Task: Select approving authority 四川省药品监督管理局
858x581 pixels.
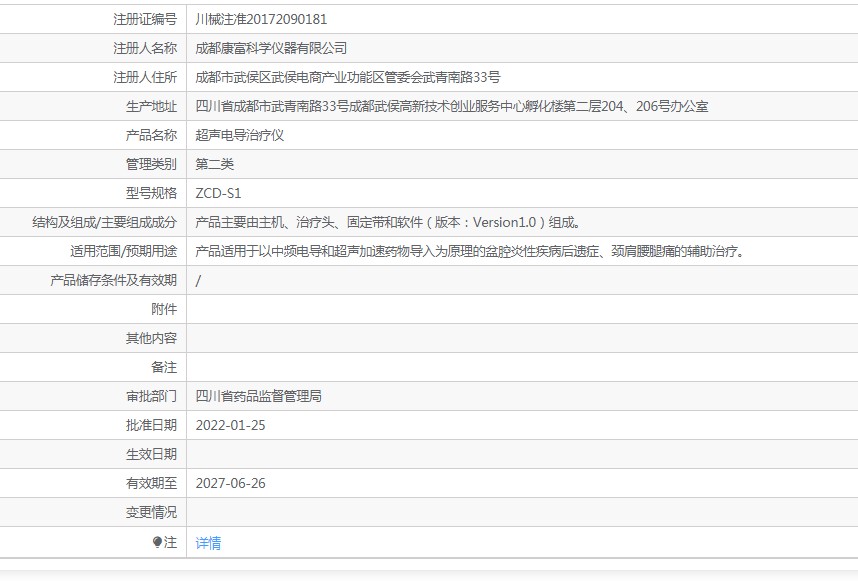Action: coord(258,396)
